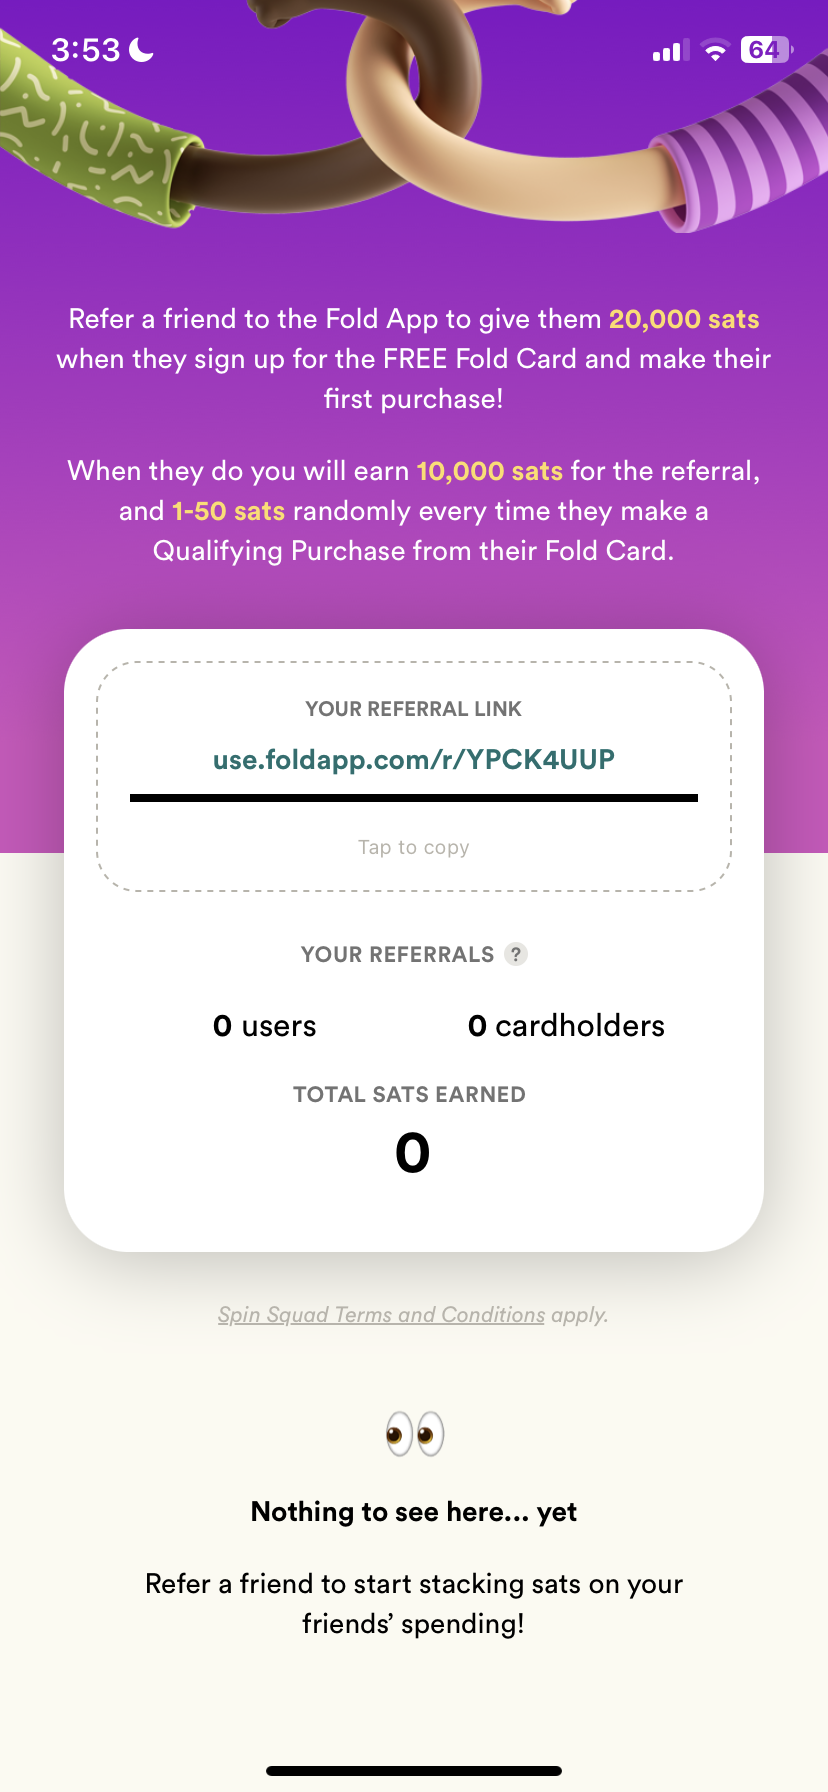Viewport: 828px width, 1792px height.
Task: Copy the use.foldapp.com referral link
Action: (414, 760)
